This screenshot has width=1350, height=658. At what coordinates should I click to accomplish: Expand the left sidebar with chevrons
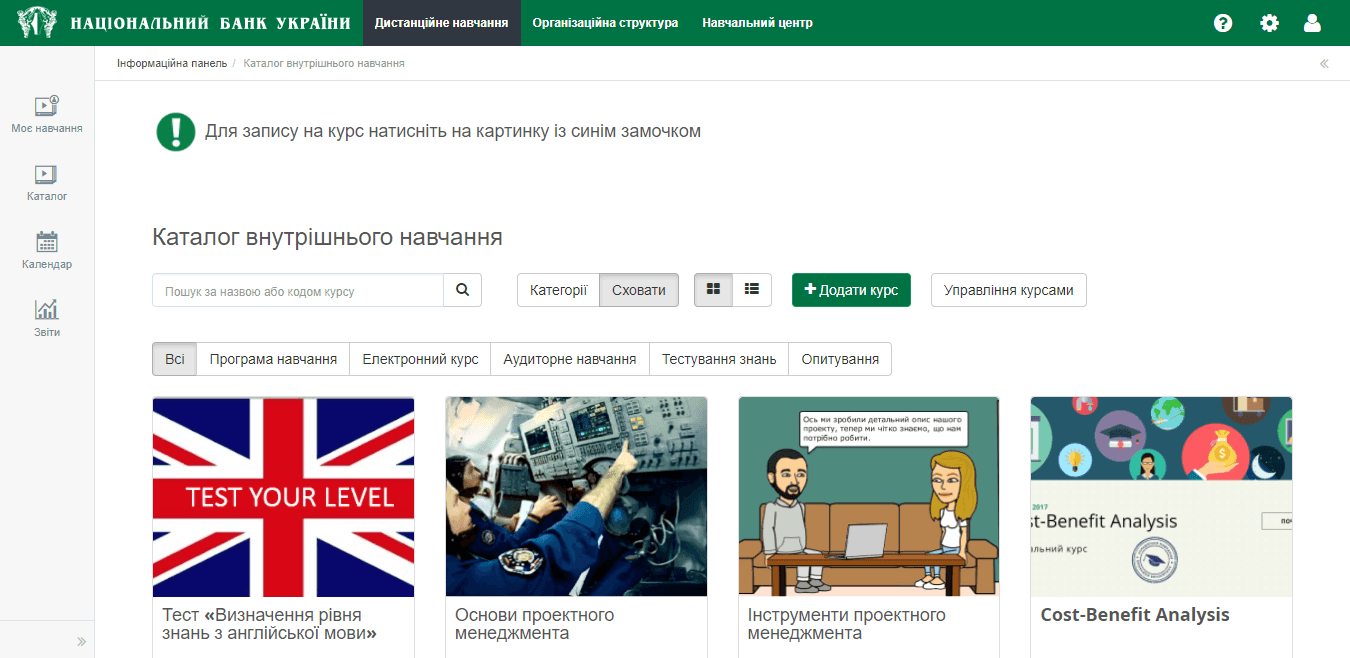tap(81, 641)
